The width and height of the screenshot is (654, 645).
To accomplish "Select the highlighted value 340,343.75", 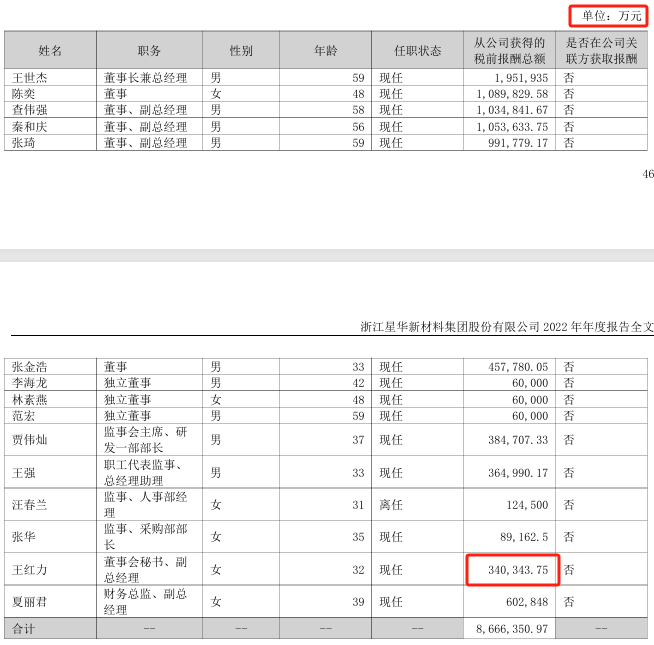I will point(518,570).
